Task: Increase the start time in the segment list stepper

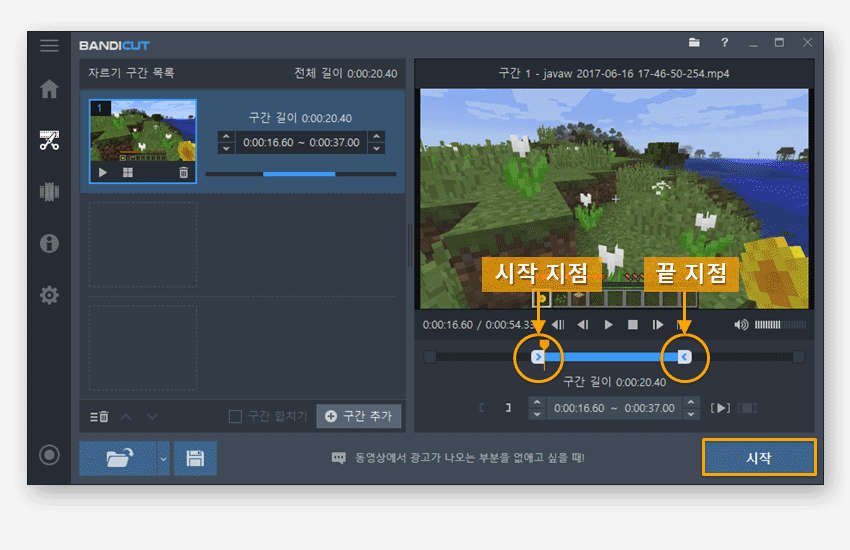Action: pyautogui.click(x=226, y=137)
